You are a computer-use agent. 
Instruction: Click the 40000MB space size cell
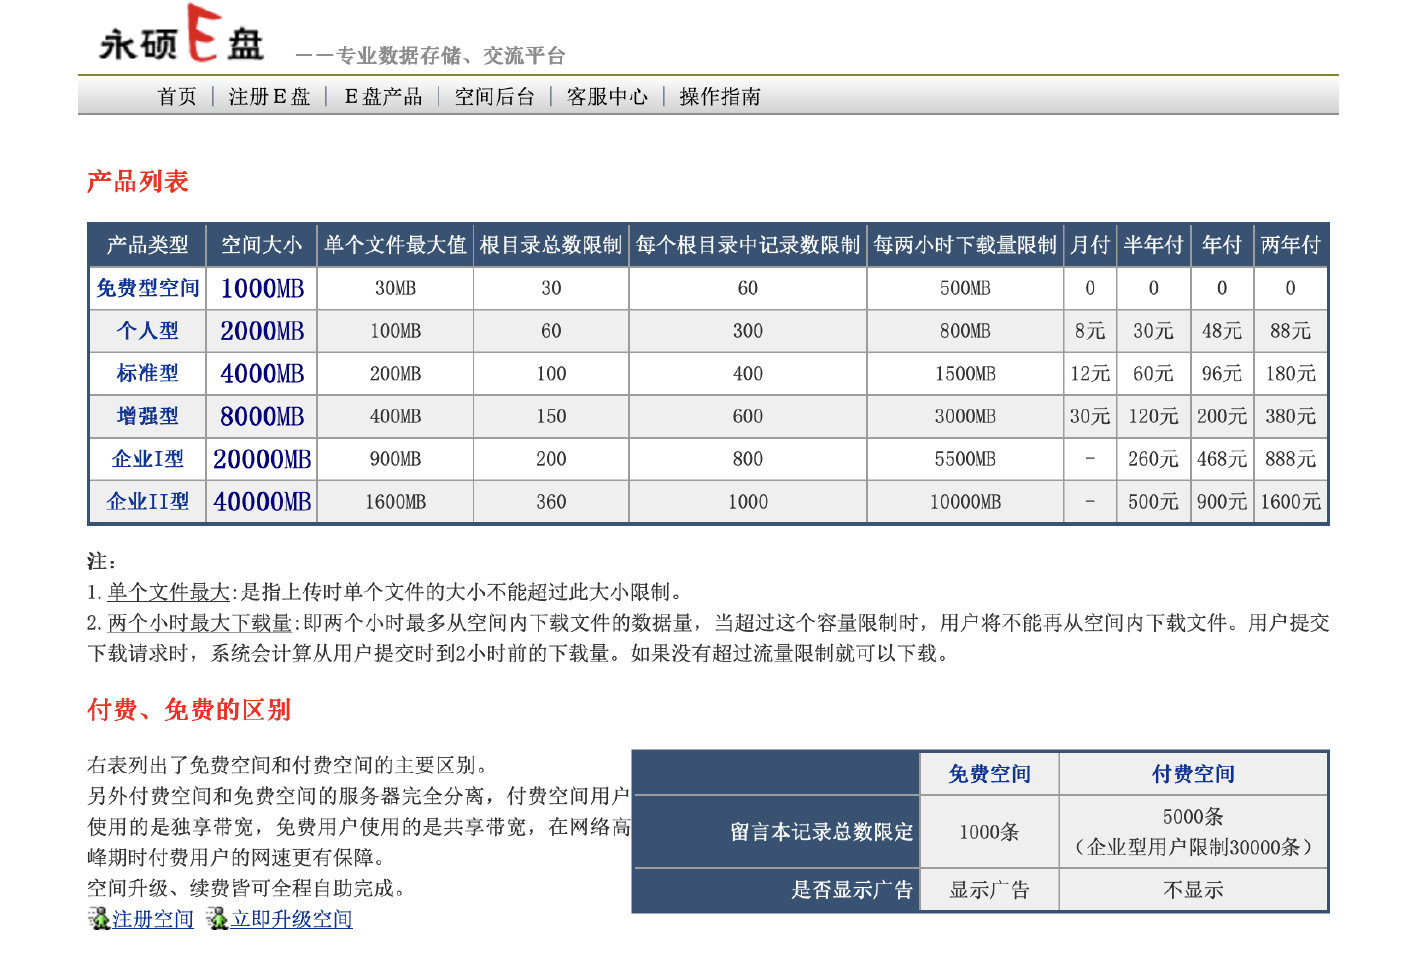point(262,502)
